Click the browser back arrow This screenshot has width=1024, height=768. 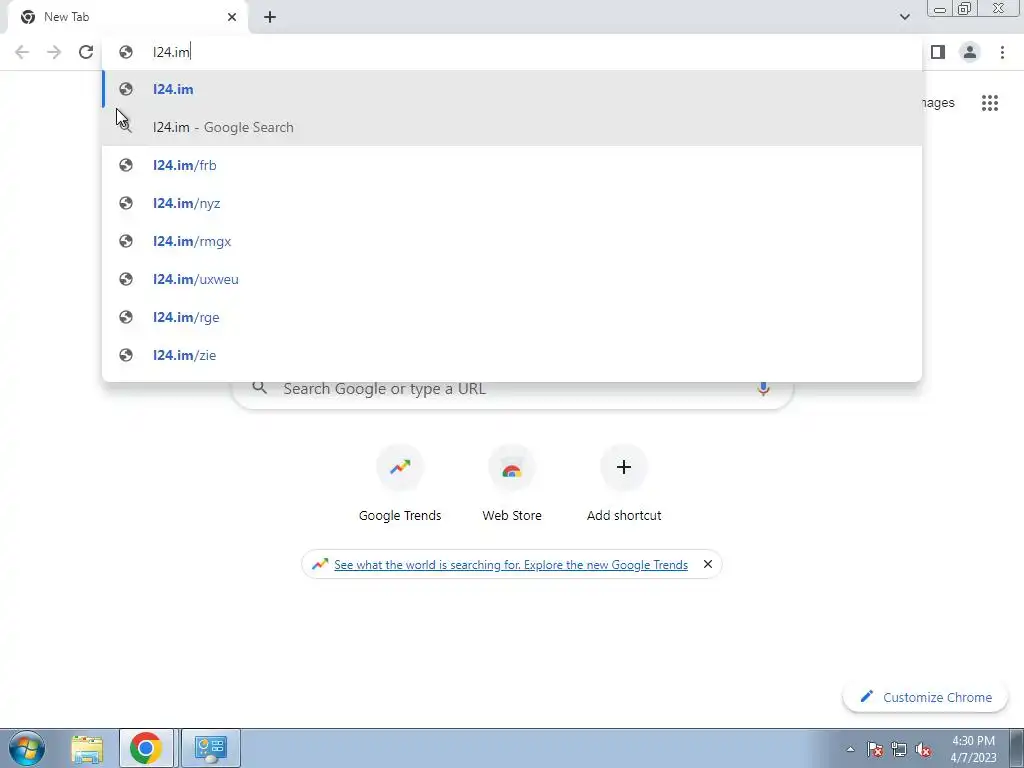tap(22, 52)
